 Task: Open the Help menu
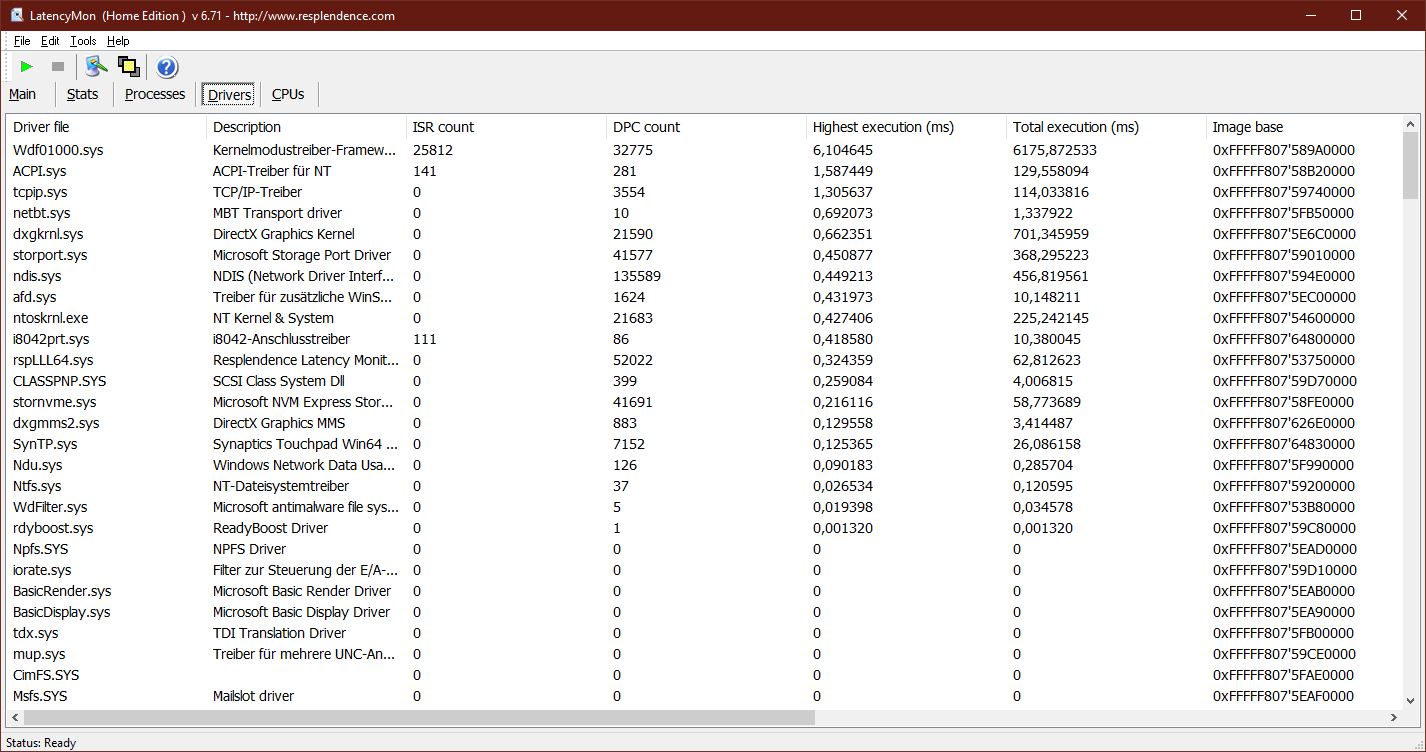(118, 41)
